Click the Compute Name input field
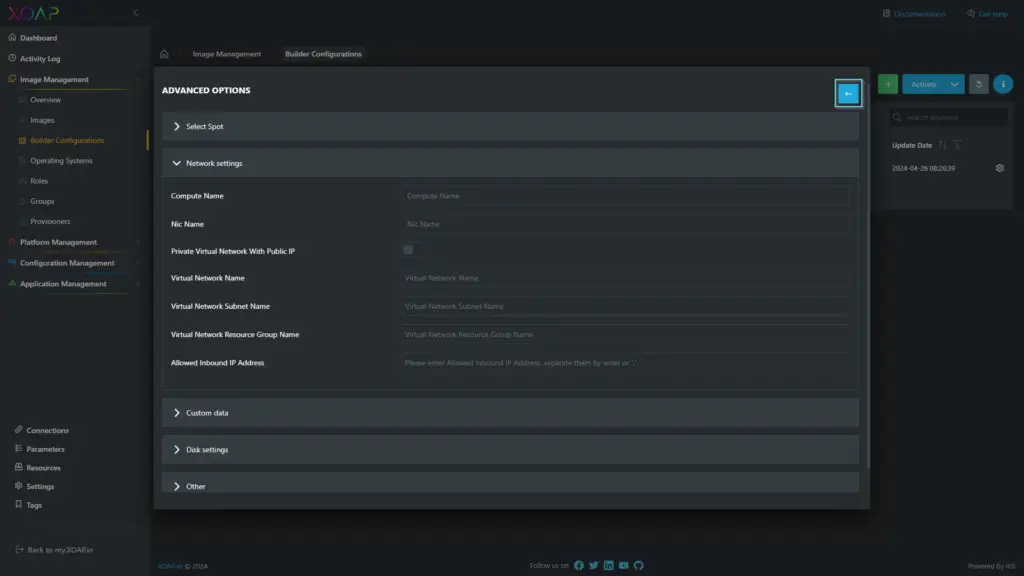 pos(626,196)
